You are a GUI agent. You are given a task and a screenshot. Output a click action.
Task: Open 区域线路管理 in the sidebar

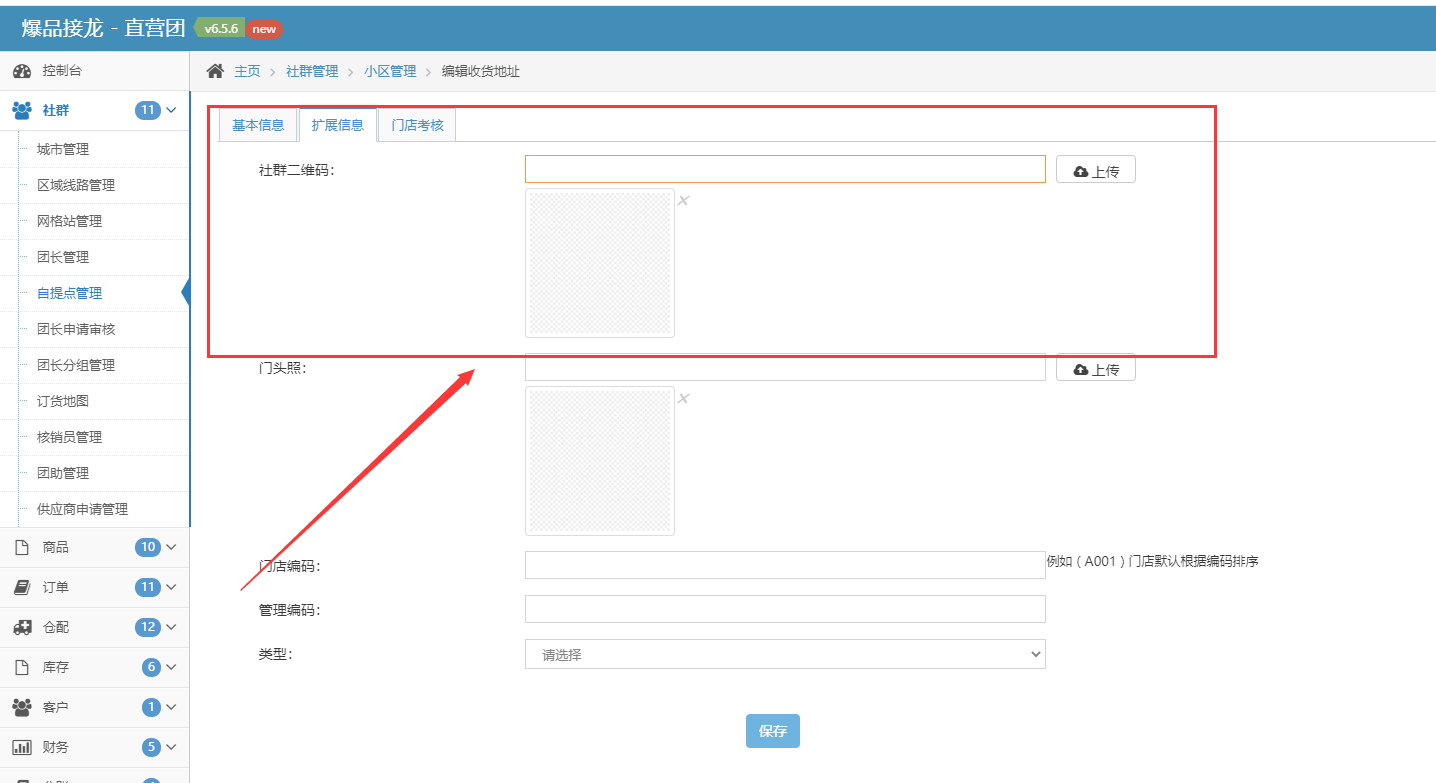point(76,185)
